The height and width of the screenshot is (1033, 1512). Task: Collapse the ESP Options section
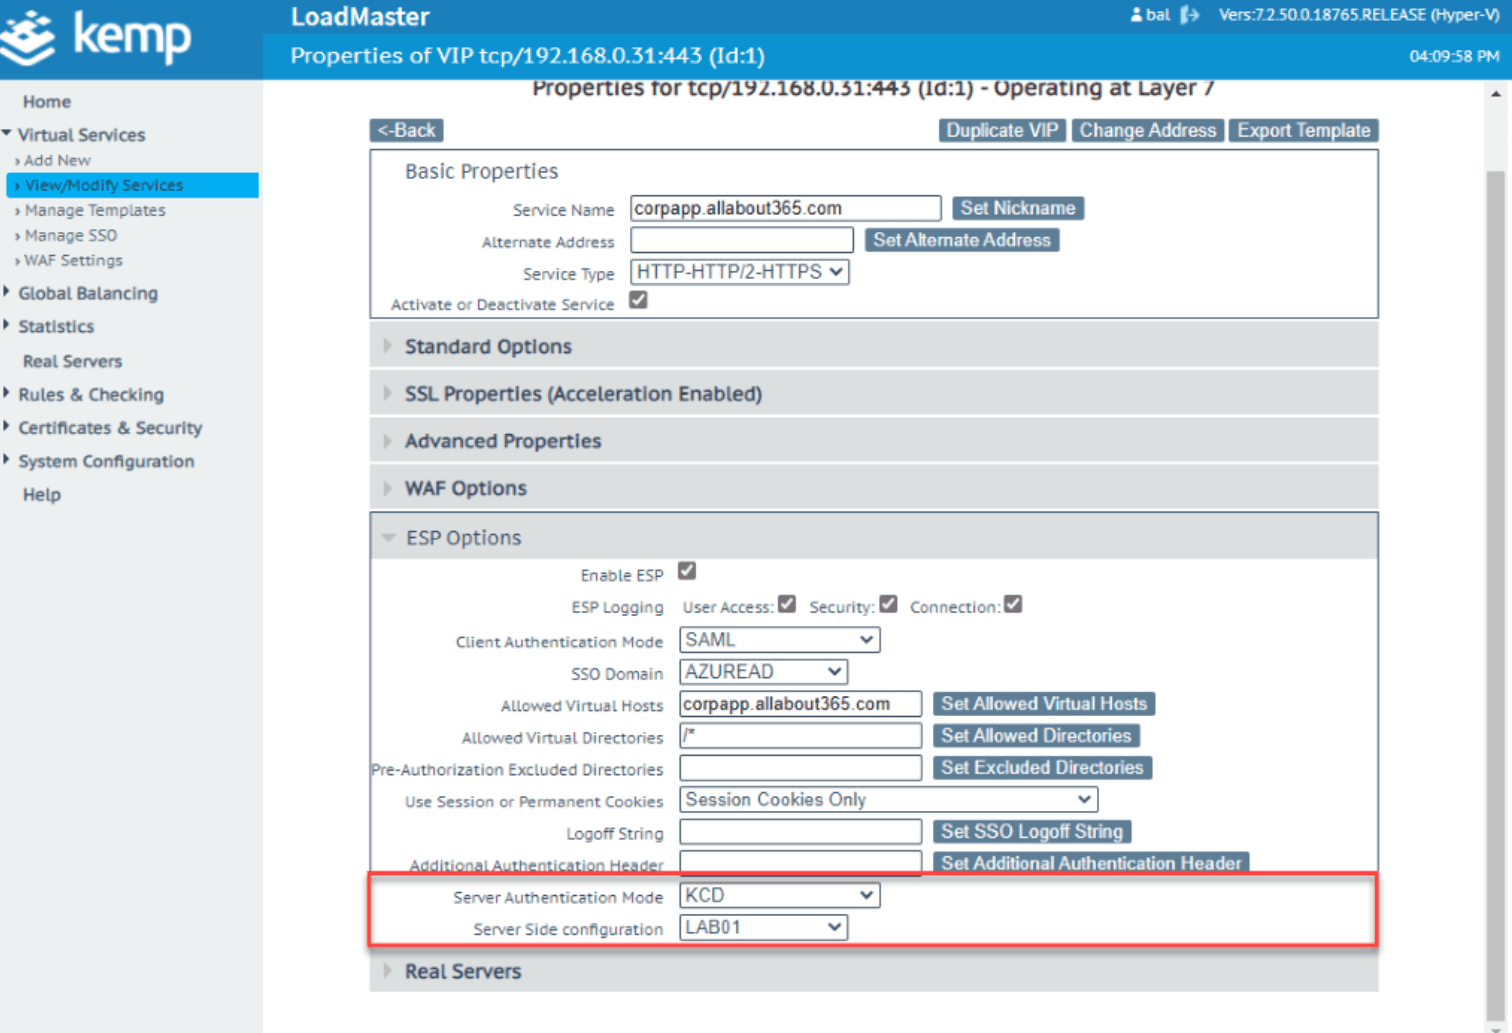coord(873,537)
